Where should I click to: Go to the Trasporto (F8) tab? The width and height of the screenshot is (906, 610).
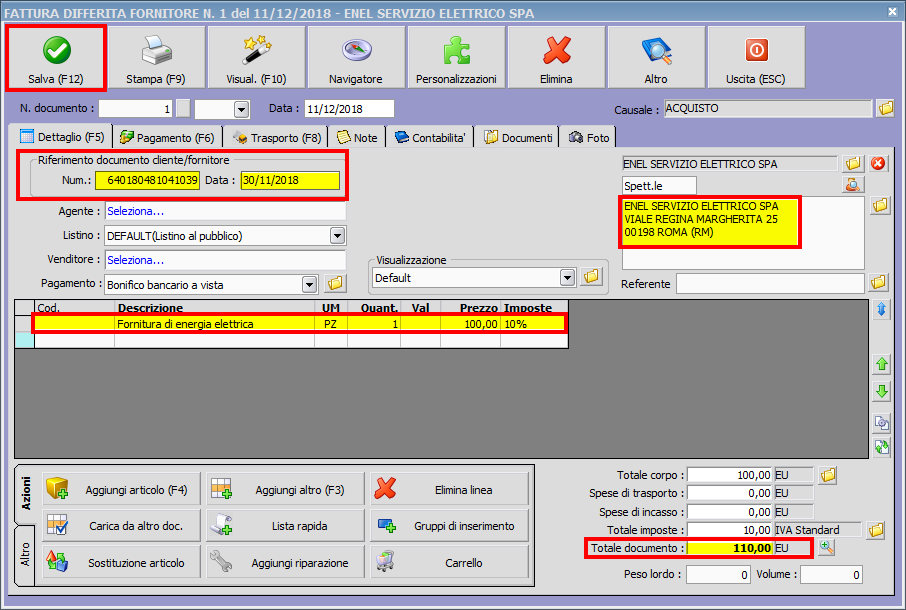277,137
